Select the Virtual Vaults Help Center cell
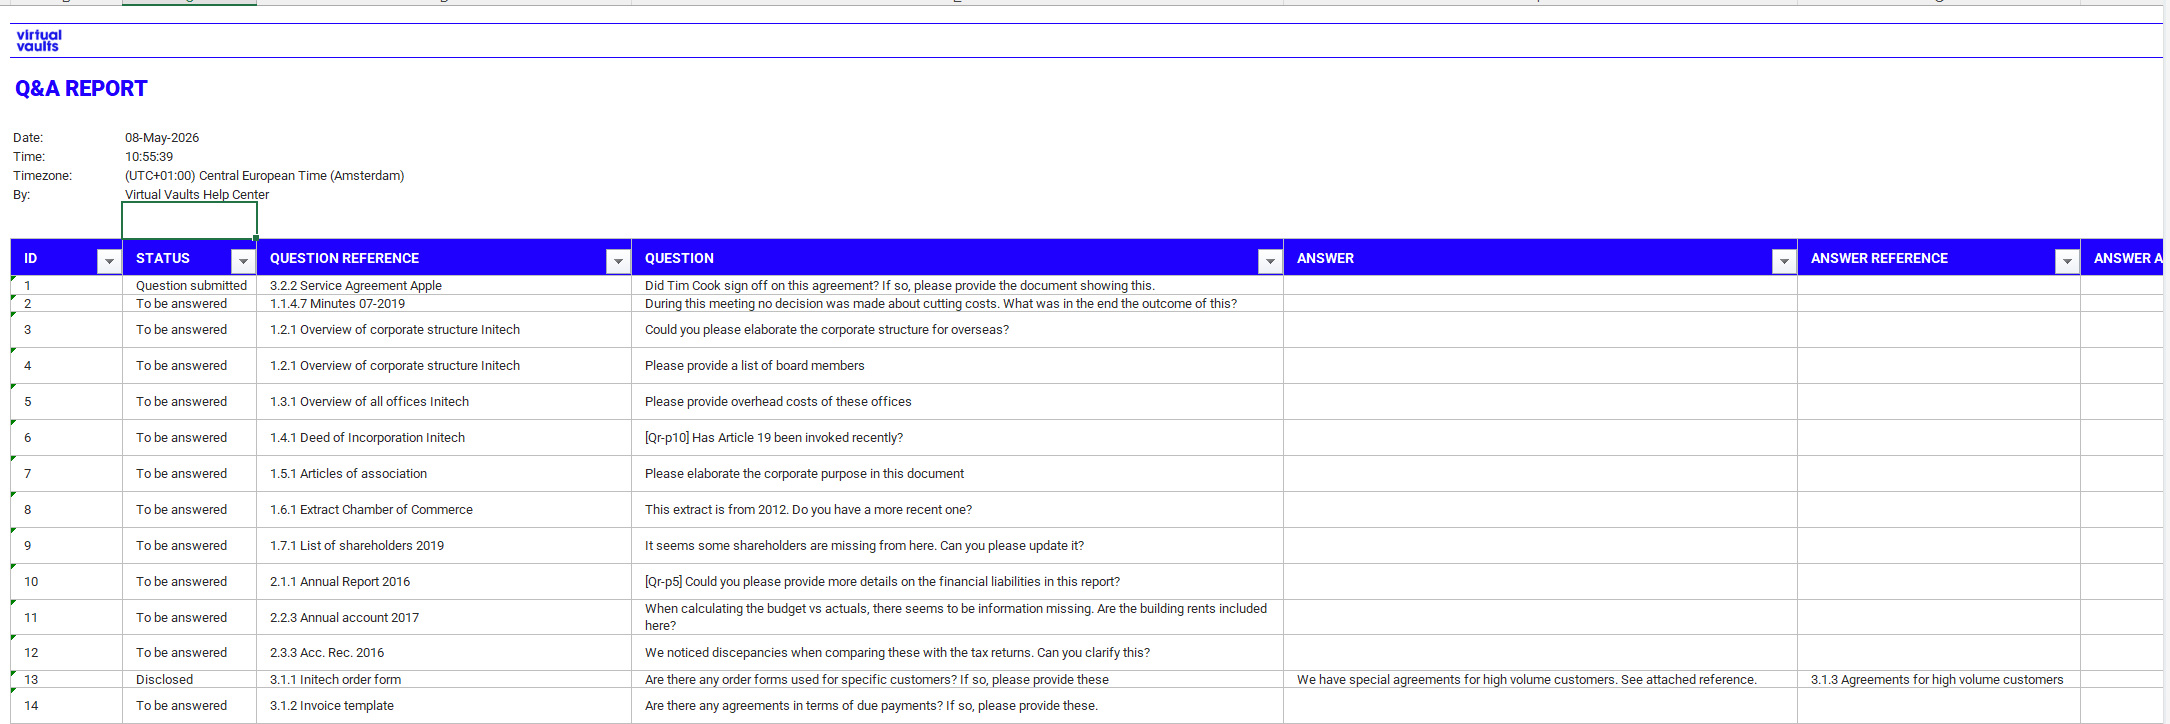This screenshot has width=2170, height=724. click(197, 195)
